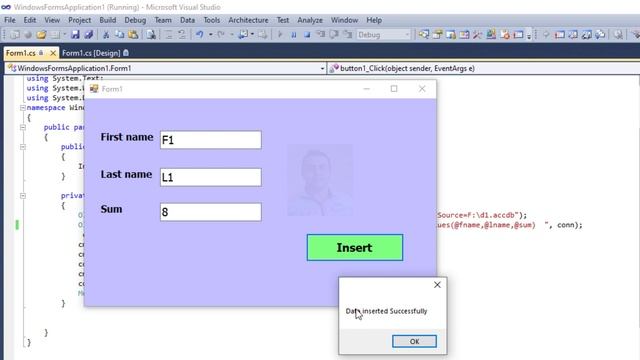Close the Form1.cs editor tab
640x360 pixels.
point(53,53)
